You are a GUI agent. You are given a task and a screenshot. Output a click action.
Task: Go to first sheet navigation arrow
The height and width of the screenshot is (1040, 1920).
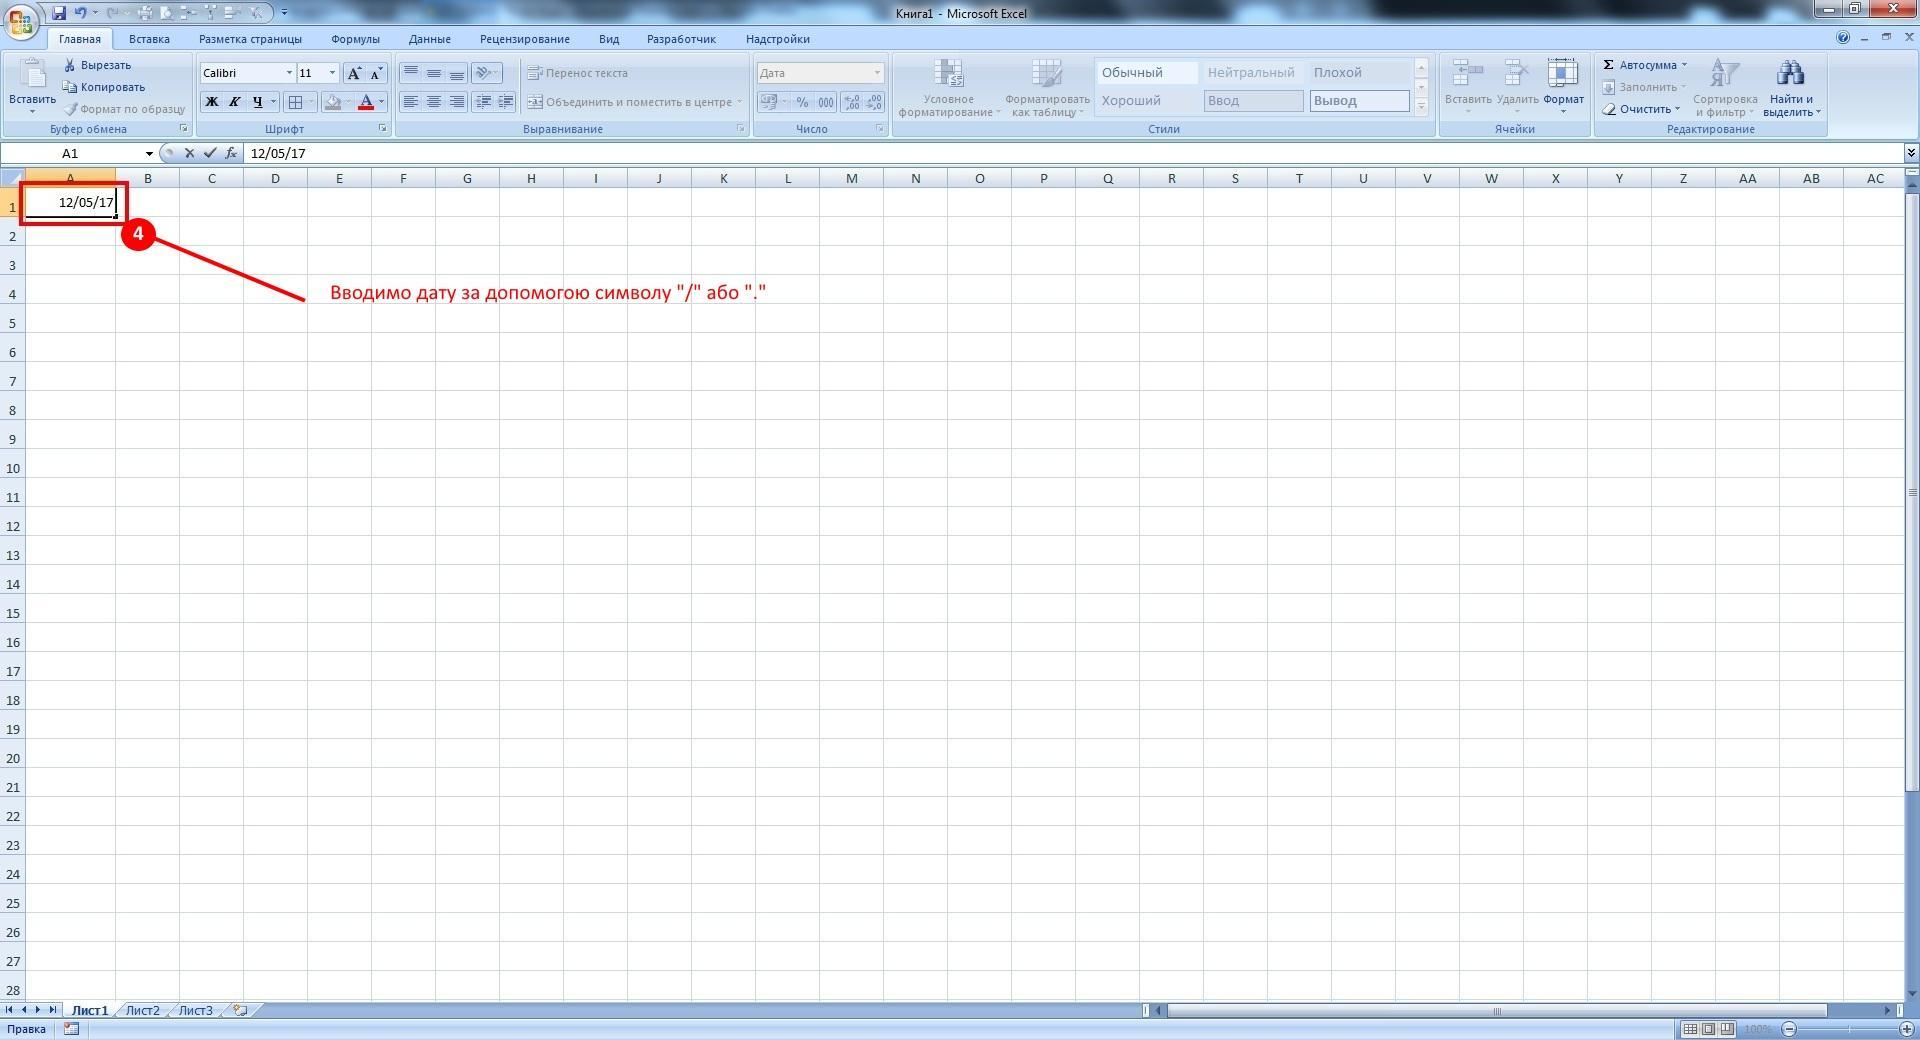[x=9, y=1011]
